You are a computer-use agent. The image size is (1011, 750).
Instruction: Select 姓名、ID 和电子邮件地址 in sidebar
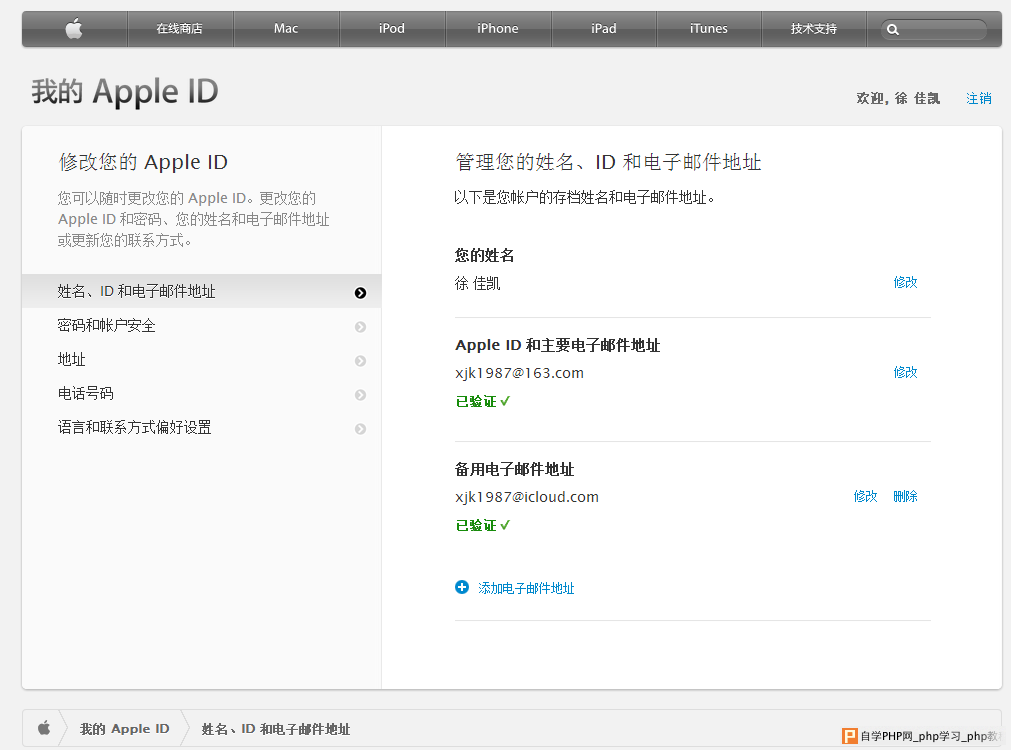point(202,291)
